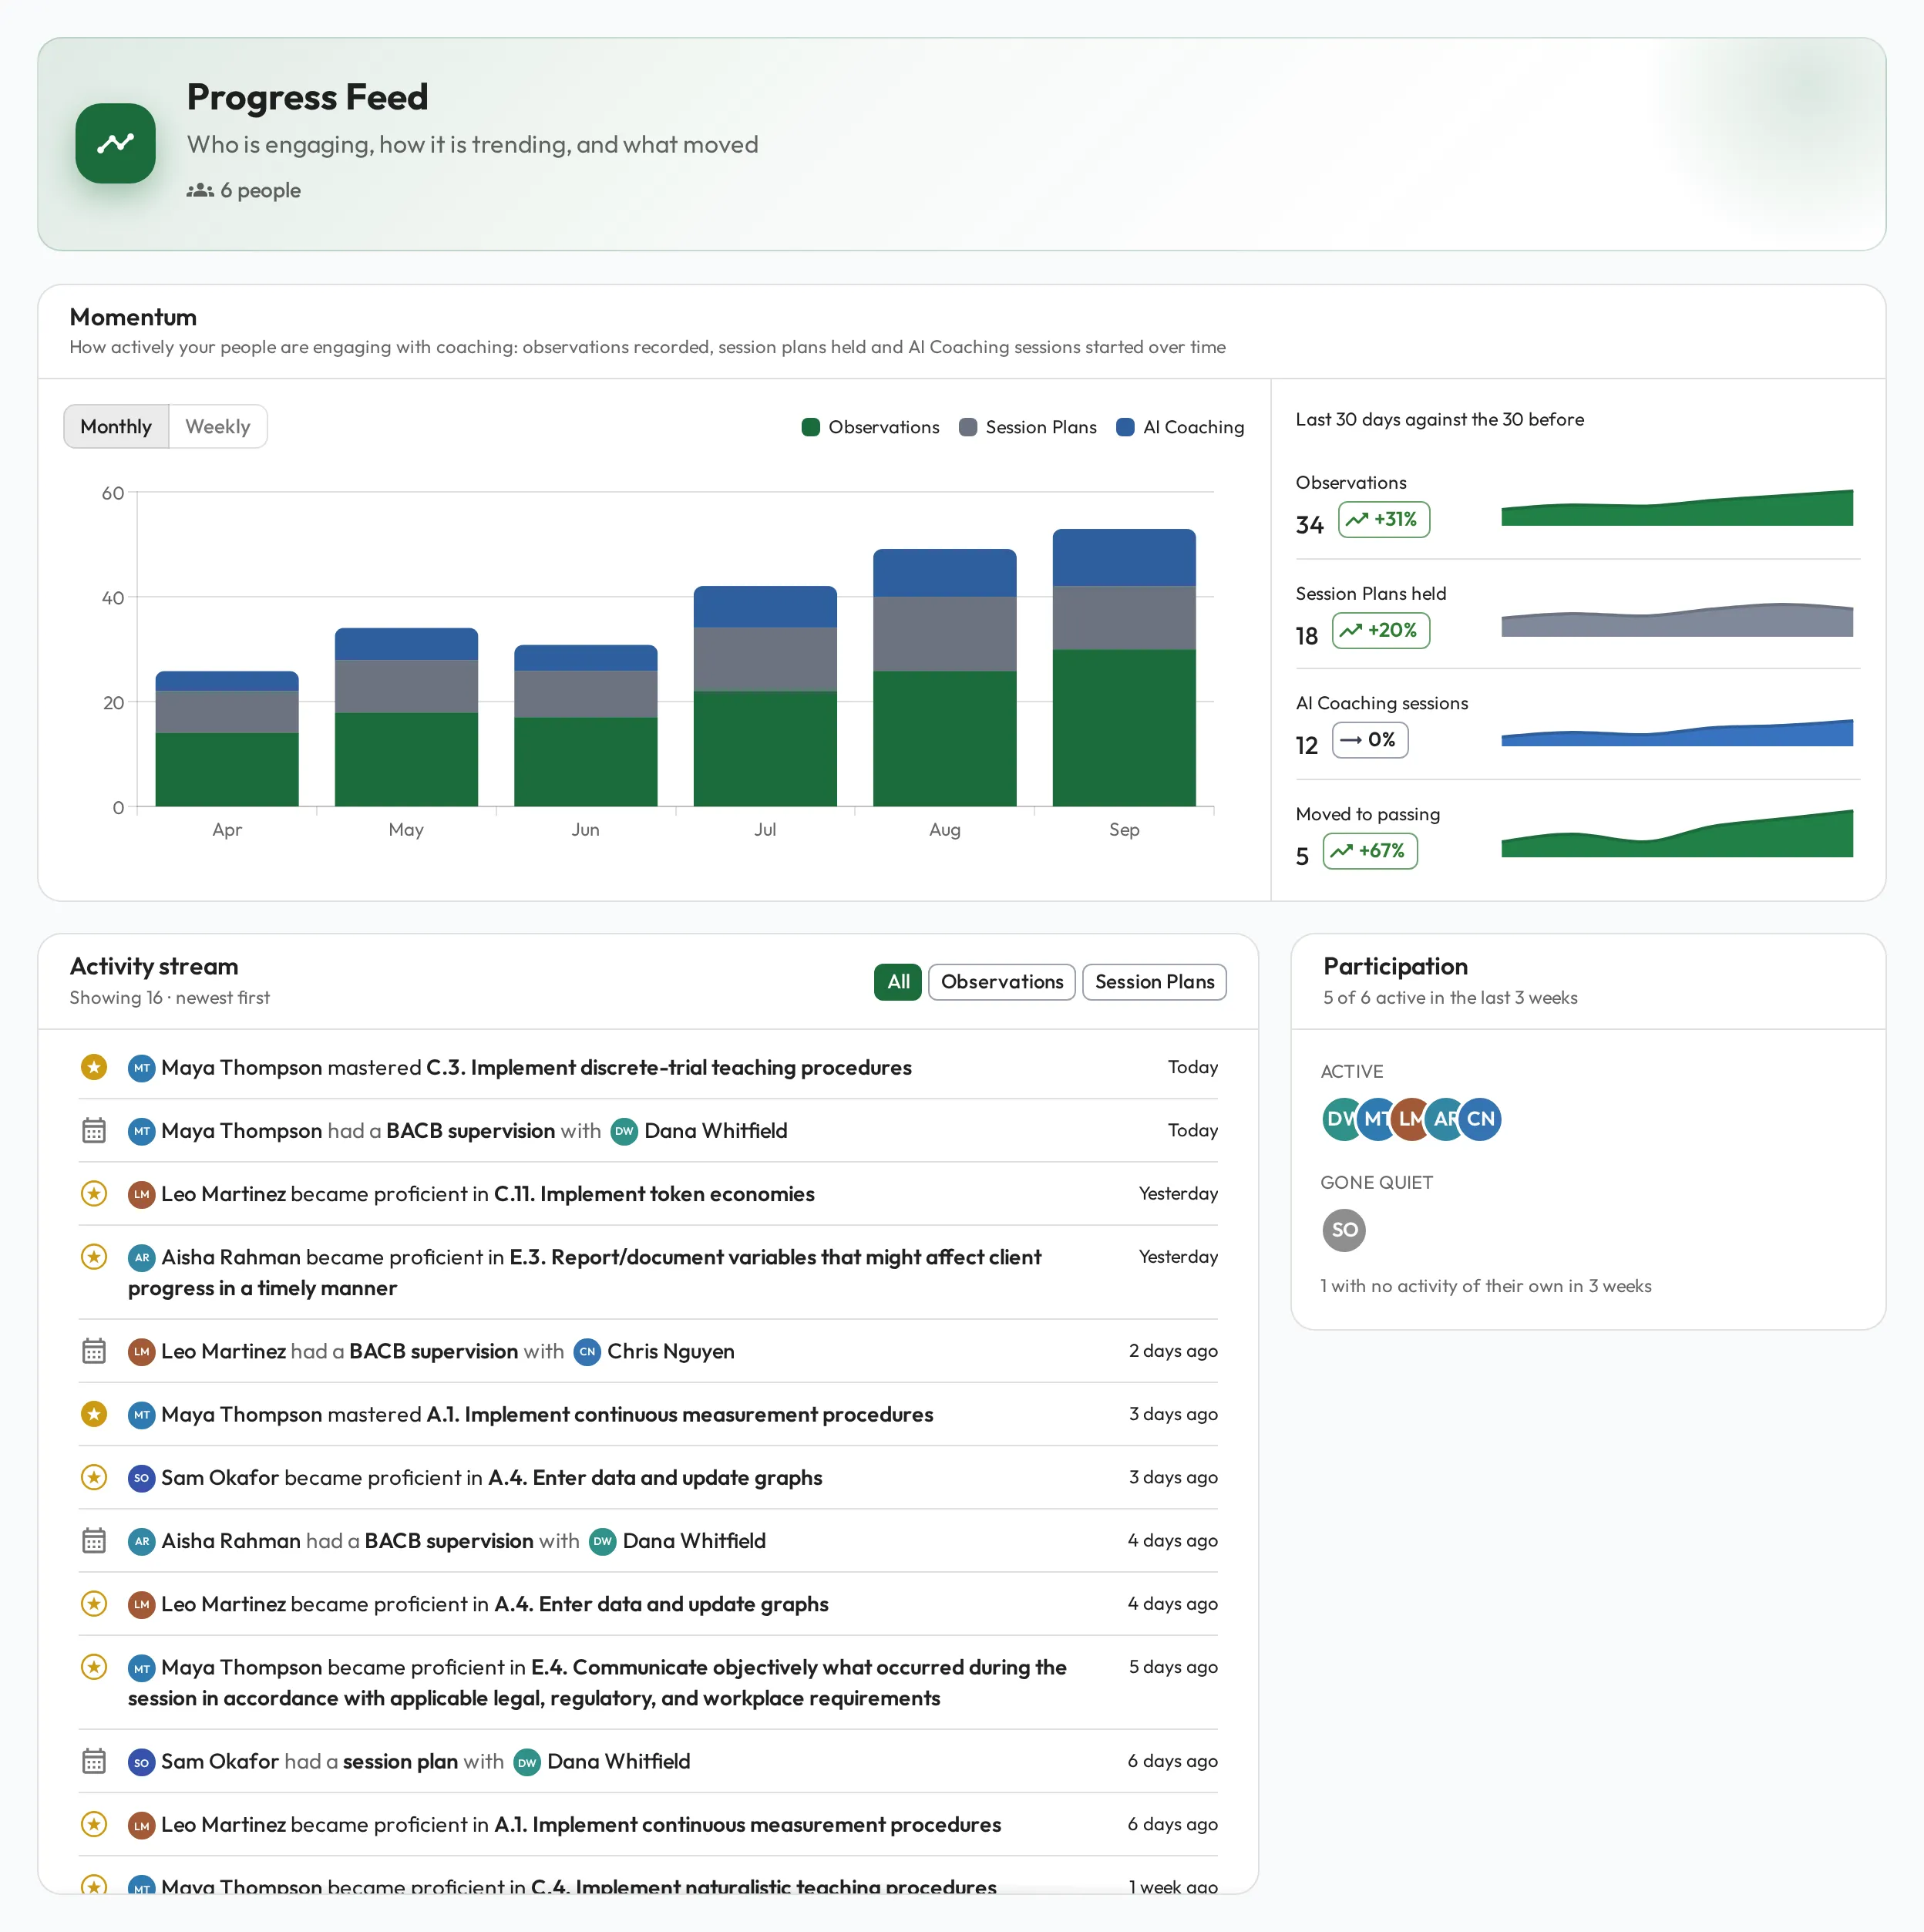The width and height of the screenshot is (1924, 1932).
Task: Select the All filter in Activity stream
Action: (898, 982)
